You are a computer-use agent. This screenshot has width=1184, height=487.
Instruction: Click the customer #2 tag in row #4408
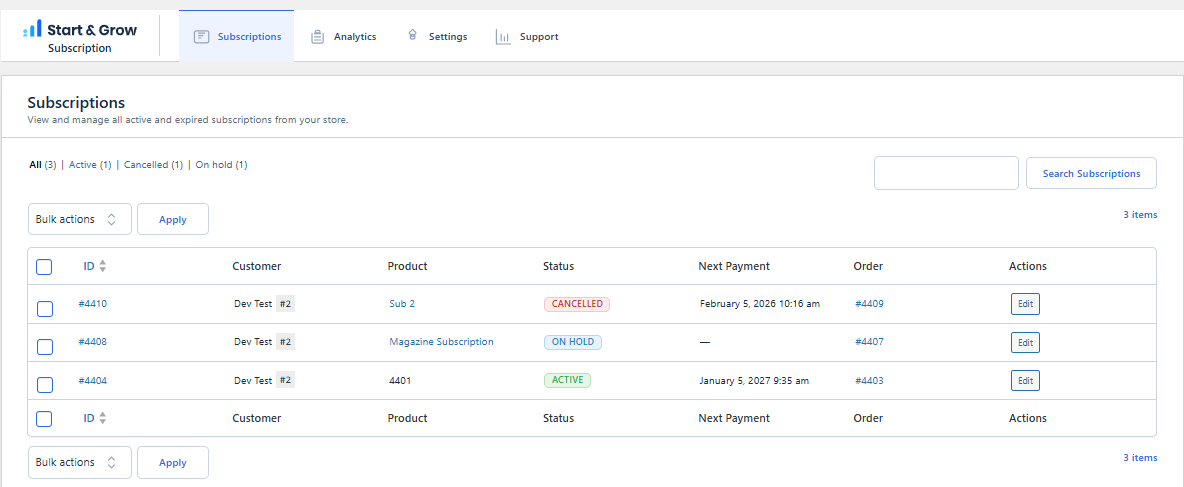coord(285,341)
